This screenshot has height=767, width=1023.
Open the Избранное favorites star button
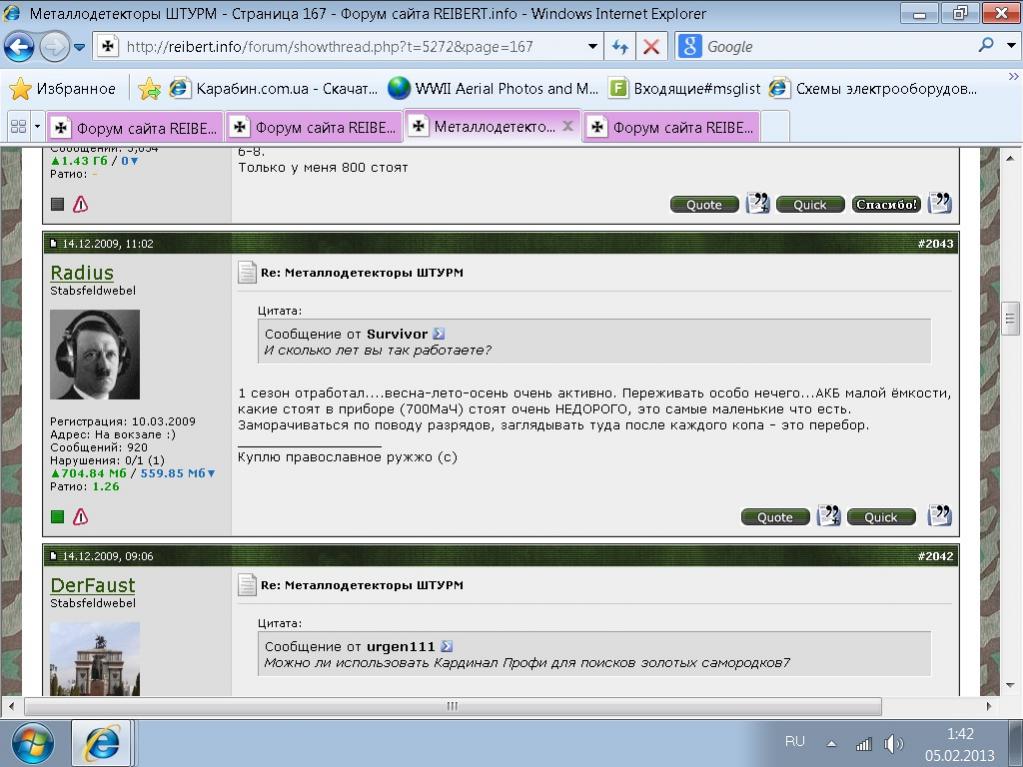63,89
